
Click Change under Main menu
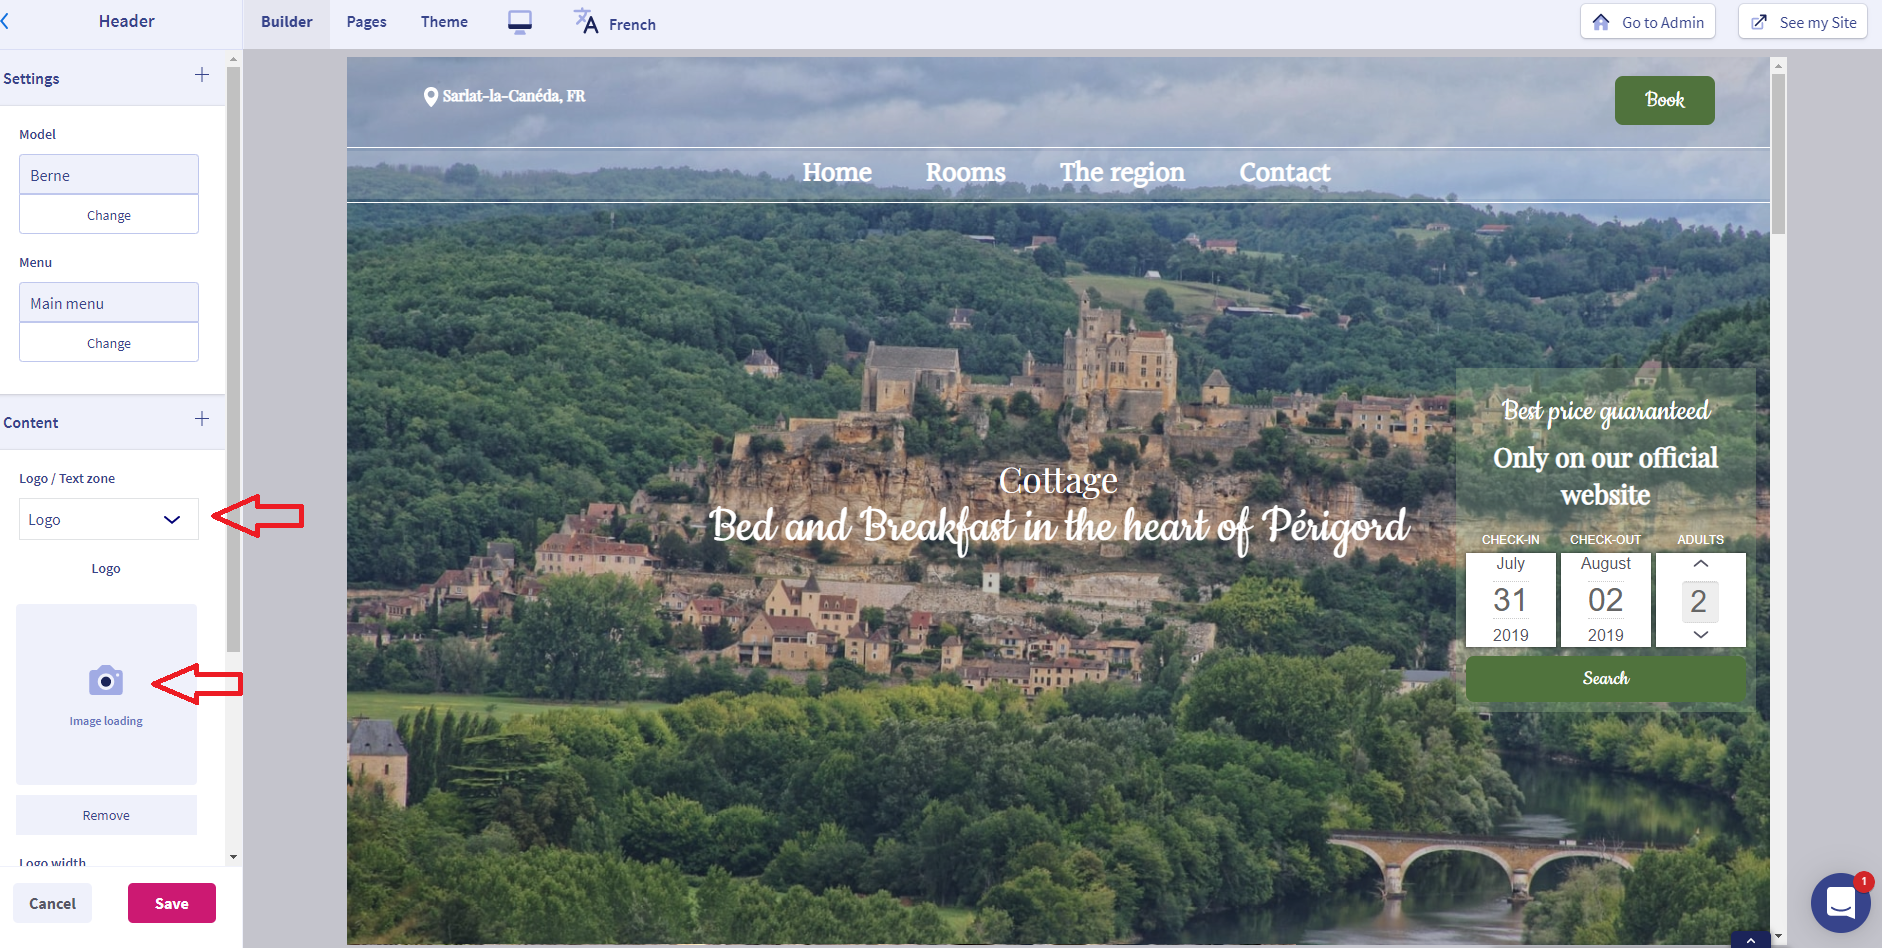(108, 343)
